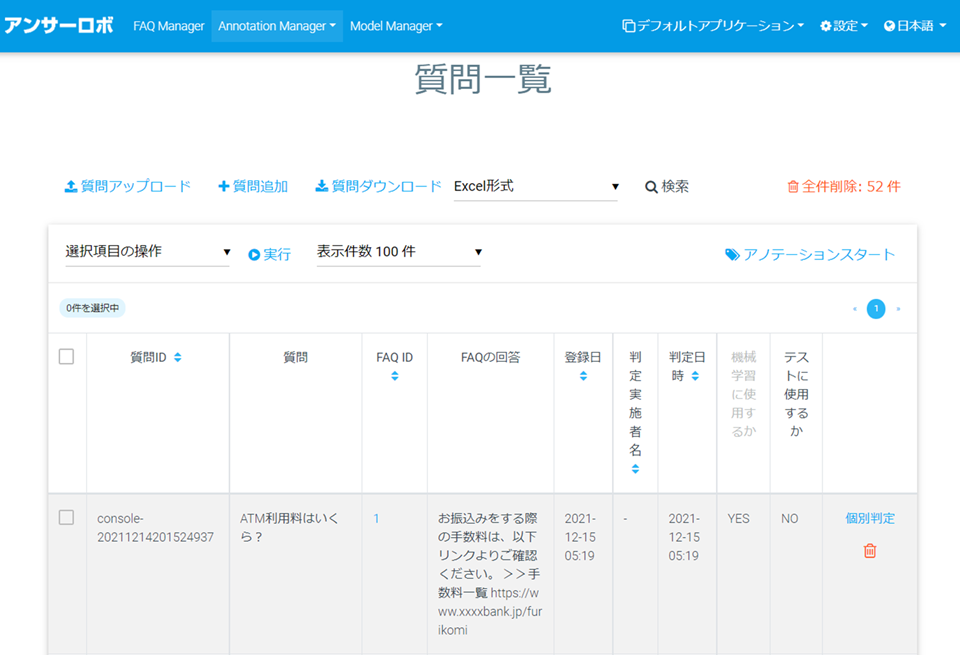
Task: Click question text ATM利用料はいくら？
Action: [x=289, y=528]
